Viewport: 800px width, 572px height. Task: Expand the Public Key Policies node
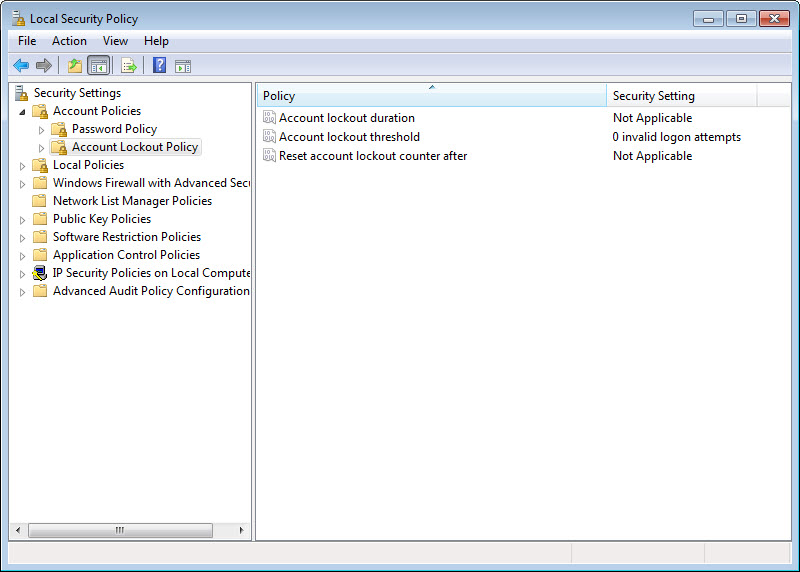click(22, 219)
